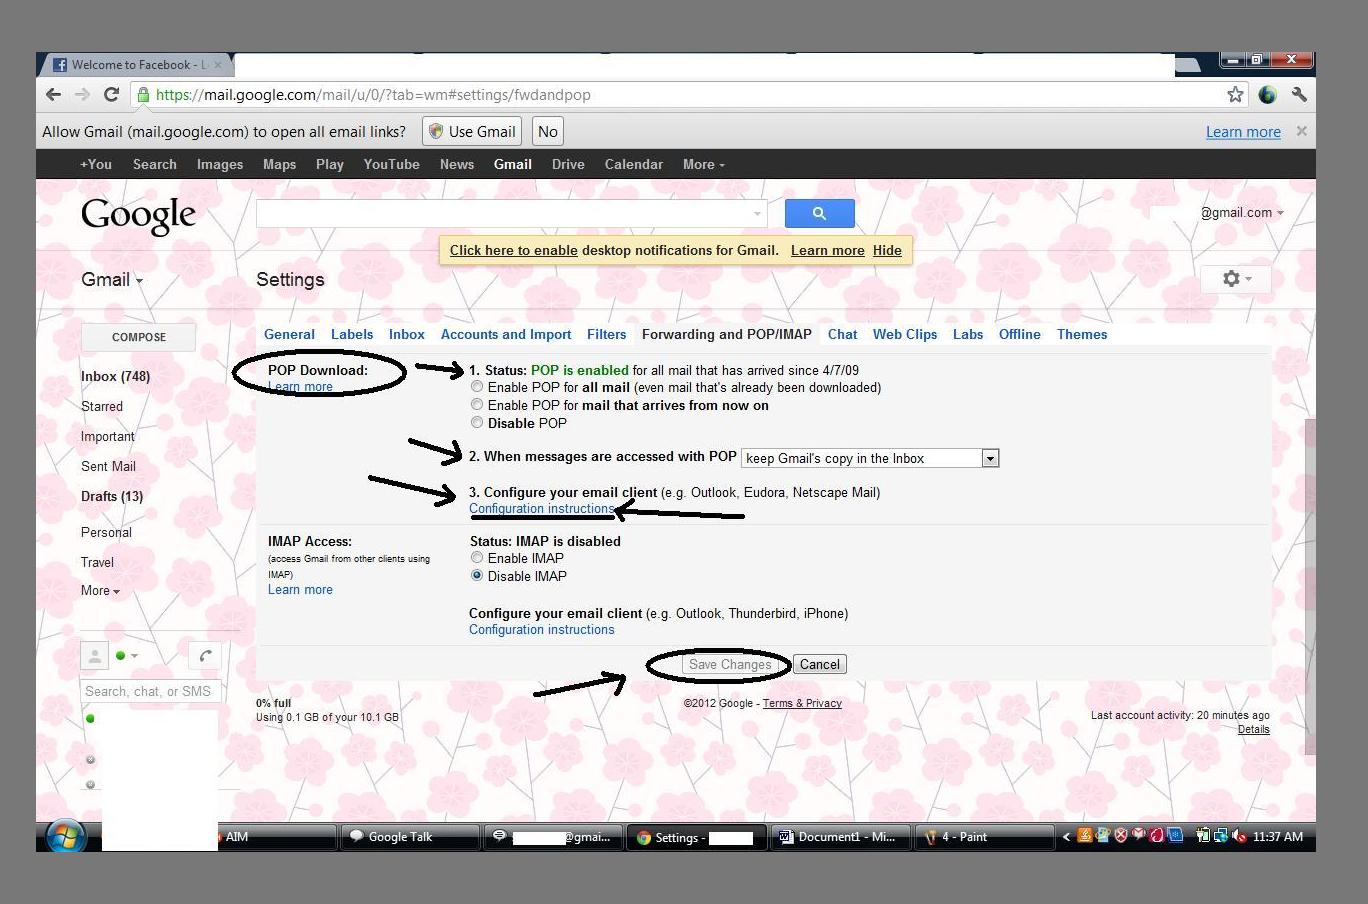Image resolution: width=1368 pixels, height=904 pixels.
Task: Open the Windows Start orb
Action: pos(65,836)
